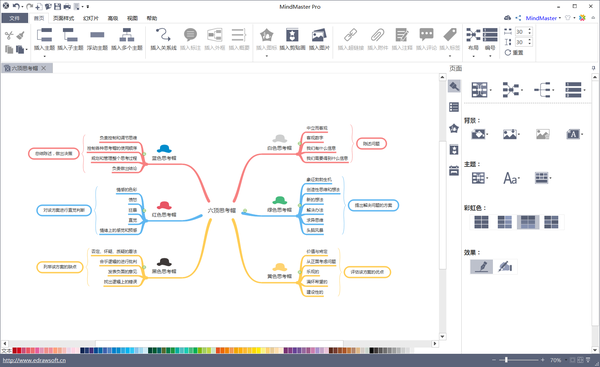Click the Insert Clipart icon
Viewport: 600px width, 367px height.
click(292, 35)
